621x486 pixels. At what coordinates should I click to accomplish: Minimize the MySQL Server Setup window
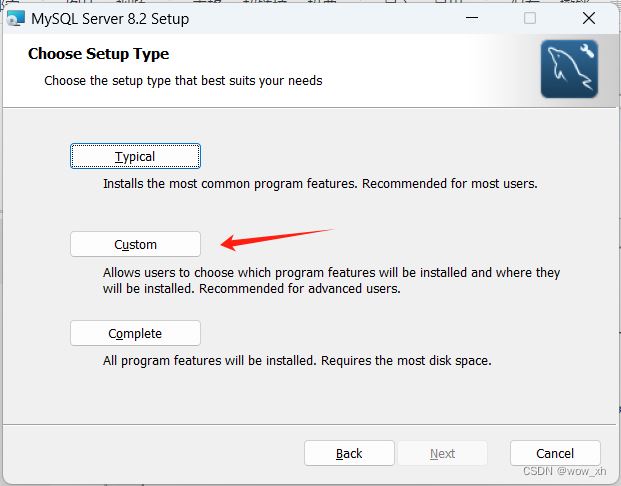tap(472, 18)
